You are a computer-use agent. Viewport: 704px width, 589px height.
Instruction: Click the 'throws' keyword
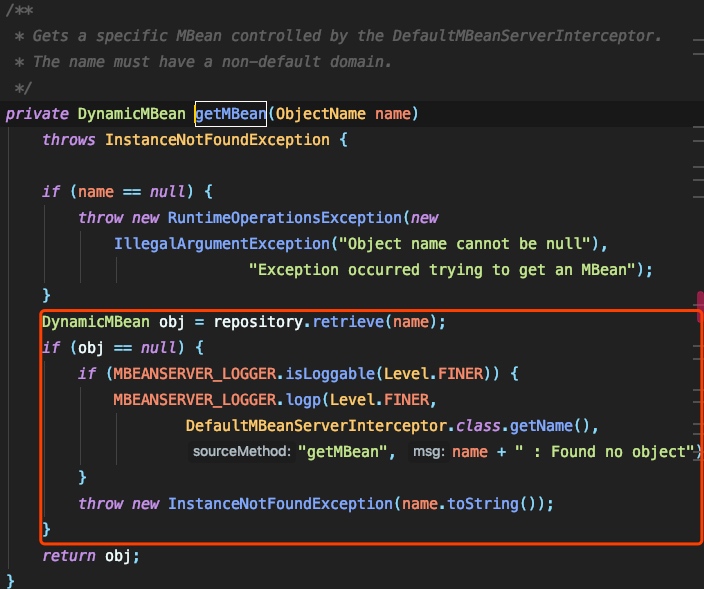click(69, 140)
